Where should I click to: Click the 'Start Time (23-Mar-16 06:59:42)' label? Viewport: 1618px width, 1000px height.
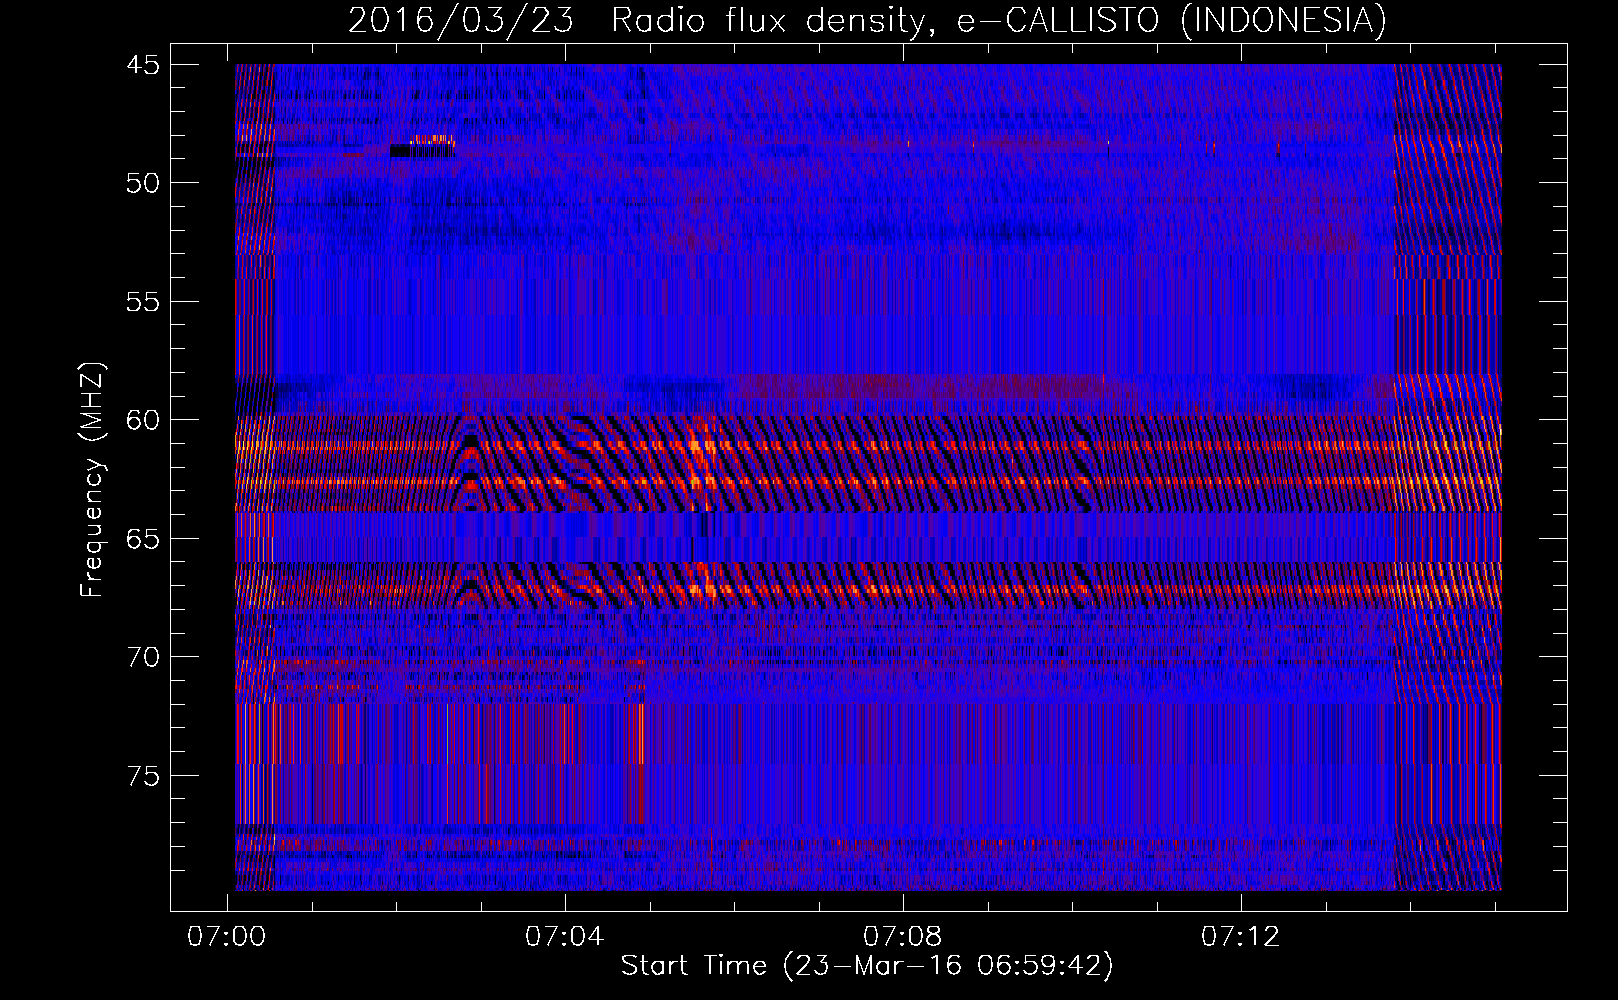(867, 966)
